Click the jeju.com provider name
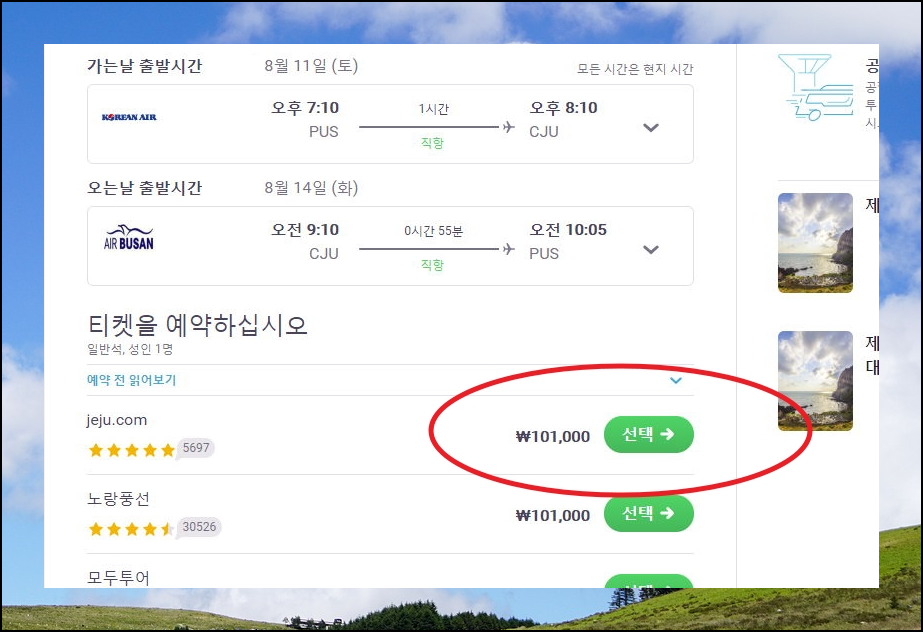Screen dimensions: 923x632 click(117, 420)
